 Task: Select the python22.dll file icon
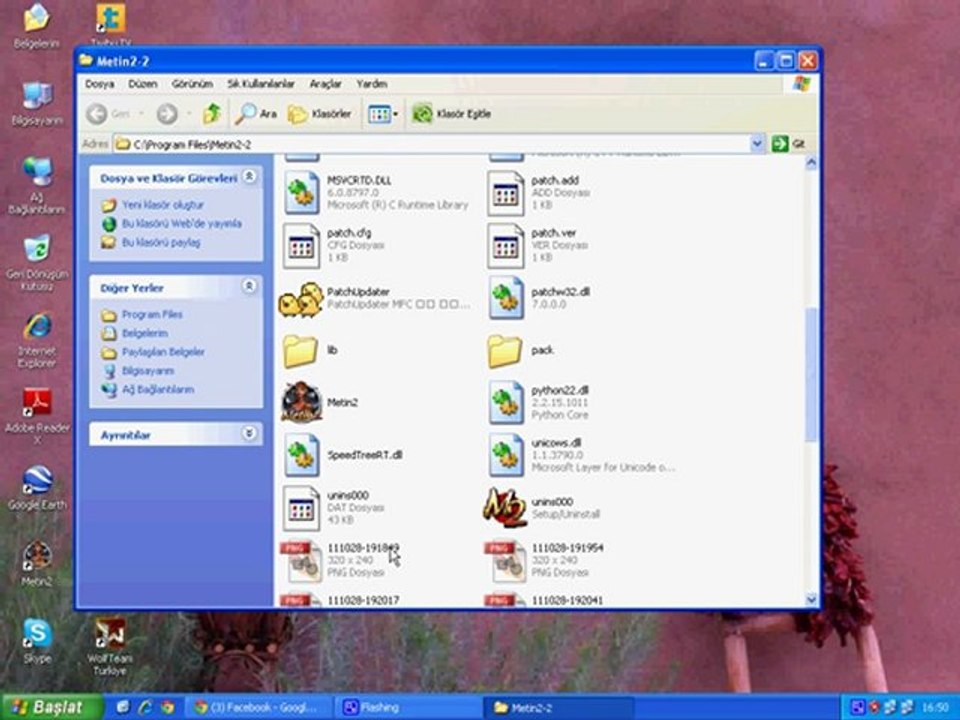pyautogui.click(x=506, y=403)
